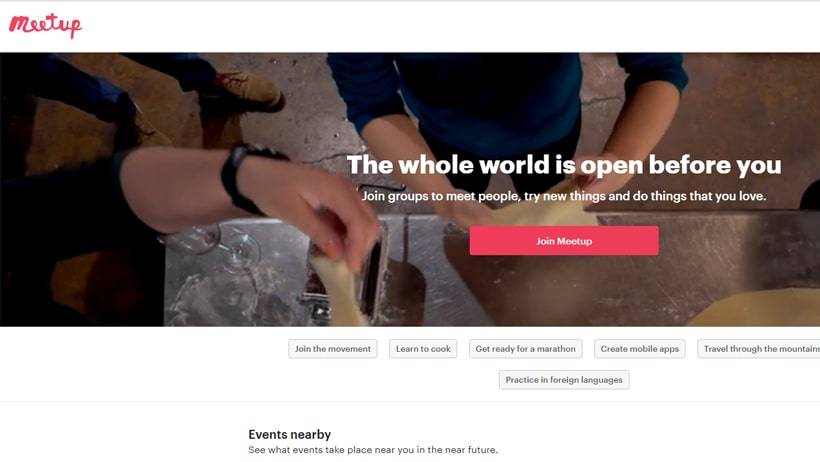
Task: Select the Create mobile apps tag
Action: tap(640, 349)
